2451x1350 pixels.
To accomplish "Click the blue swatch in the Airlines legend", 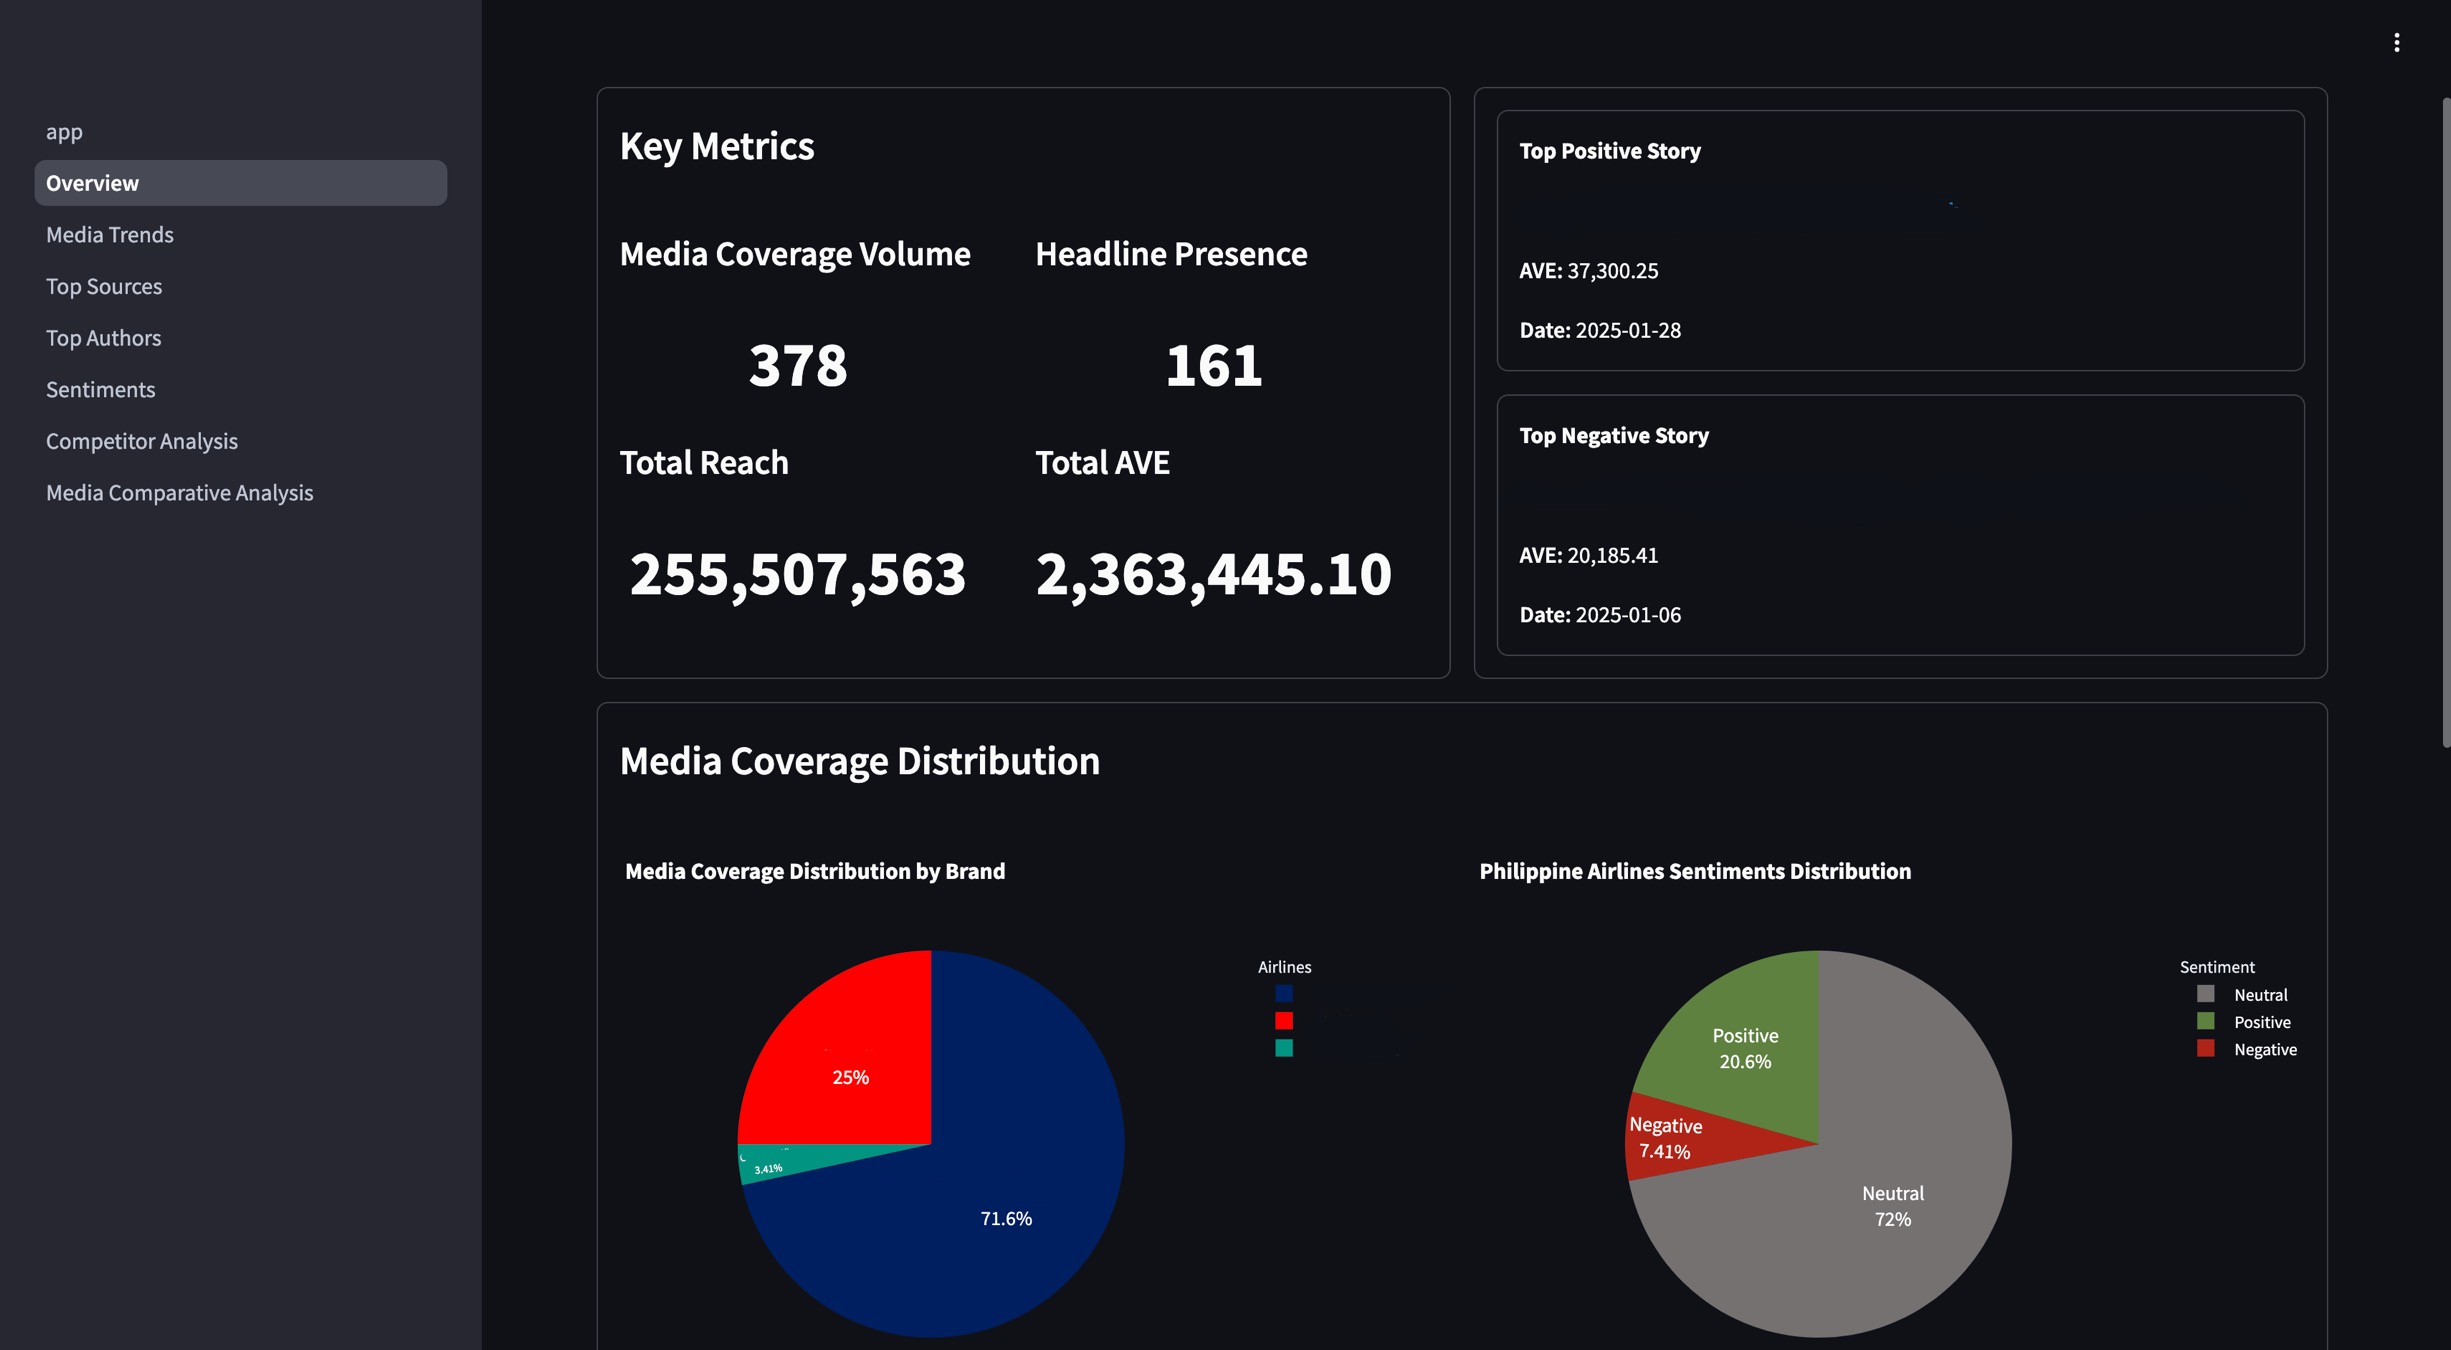I will (x=1284, y=993).
